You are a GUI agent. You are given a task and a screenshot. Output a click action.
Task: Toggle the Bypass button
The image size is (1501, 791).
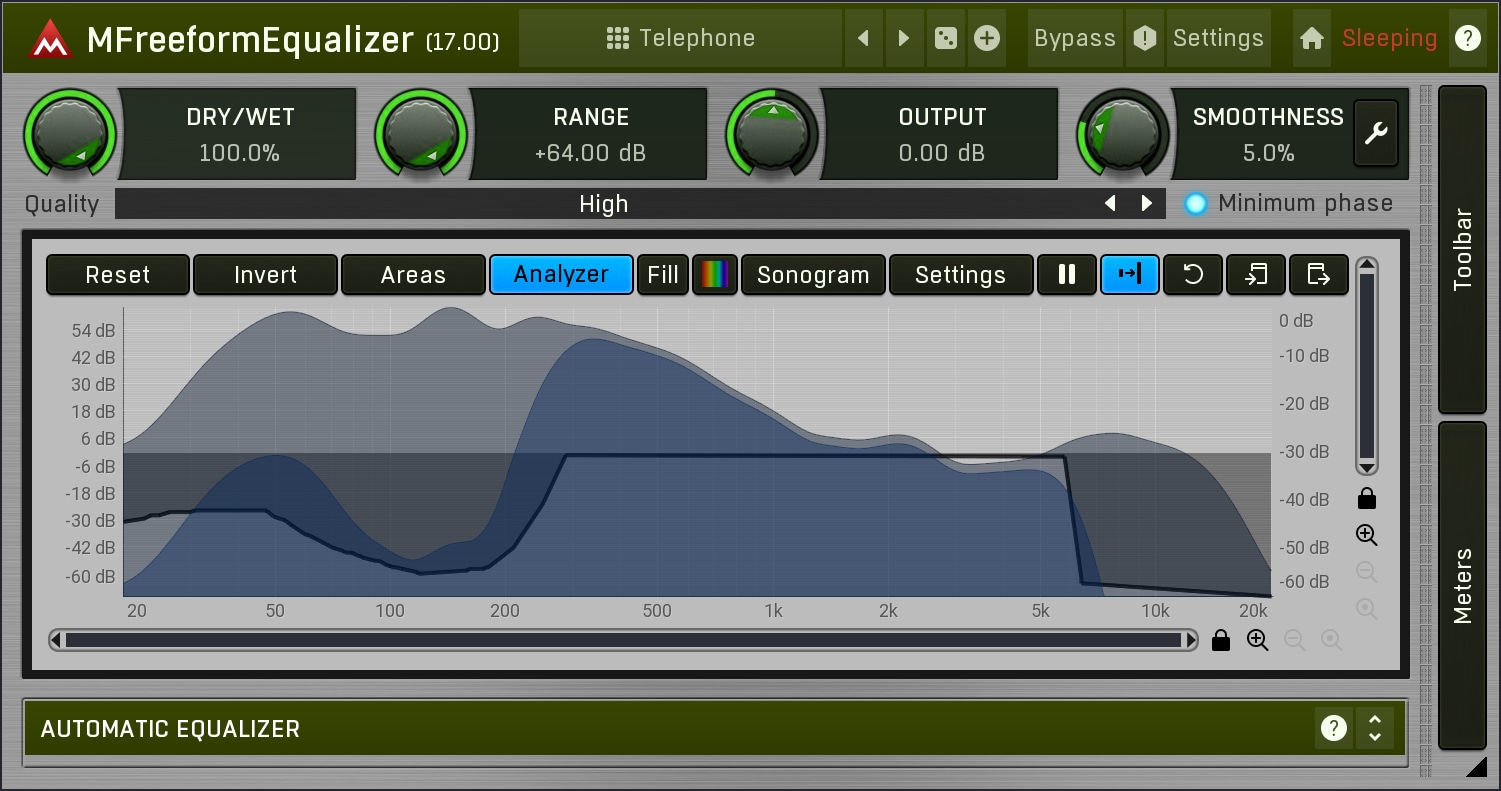[x=1074, y=38]
